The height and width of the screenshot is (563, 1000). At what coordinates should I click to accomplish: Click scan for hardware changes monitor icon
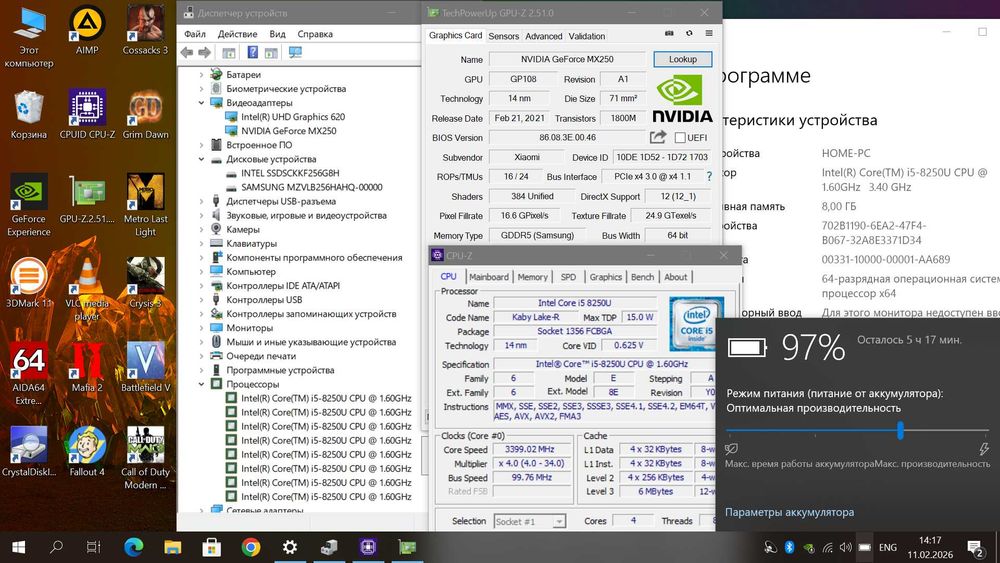click(x=295, y=52)
